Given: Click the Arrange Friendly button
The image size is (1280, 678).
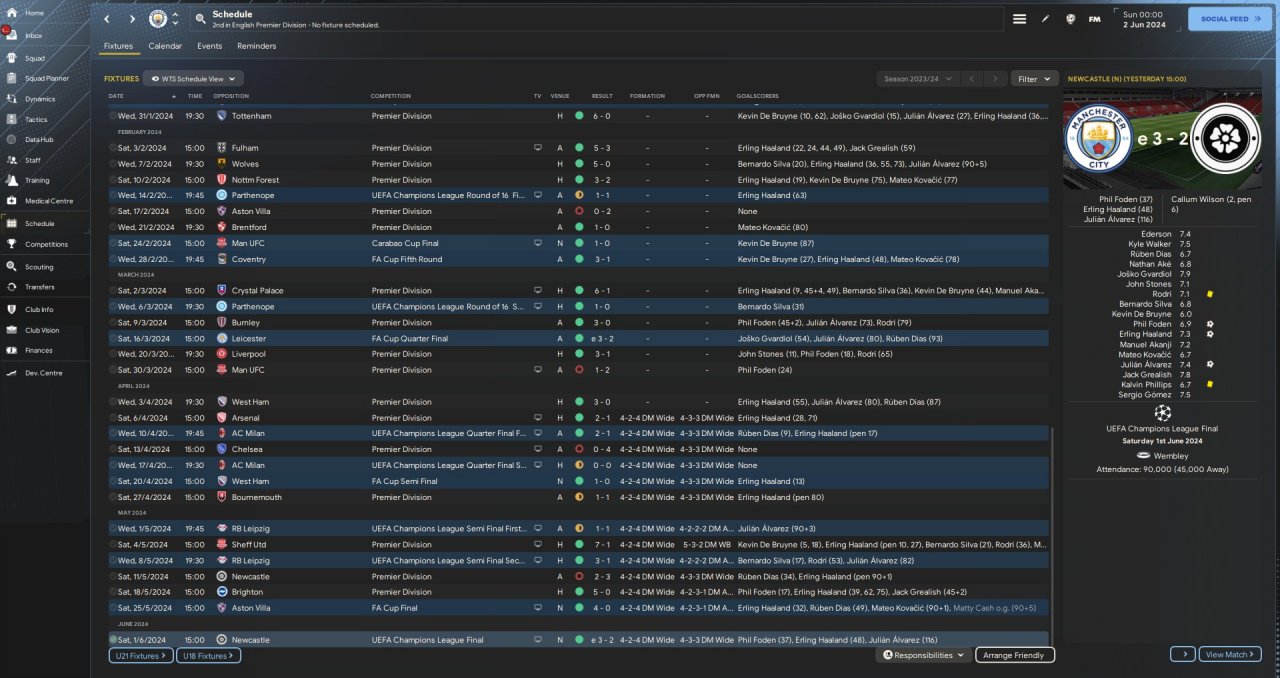Looking at the screenshot, I should [1014, 655].
